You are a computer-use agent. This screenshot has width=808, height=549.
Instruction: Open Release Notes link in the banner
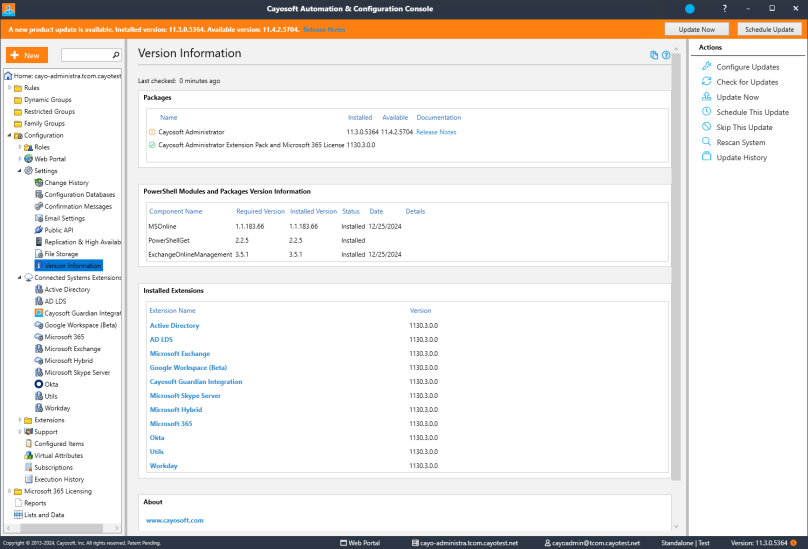point(324,29)
